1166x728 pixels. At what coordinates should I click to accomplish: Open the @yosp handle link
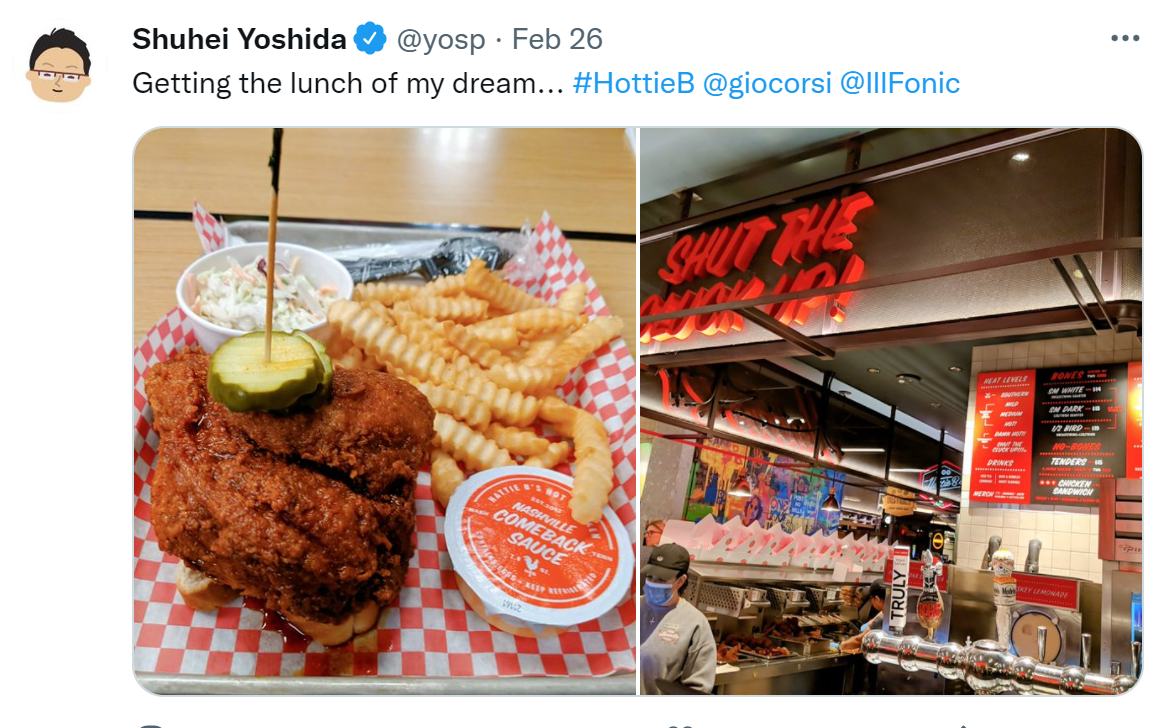point(441,39)
